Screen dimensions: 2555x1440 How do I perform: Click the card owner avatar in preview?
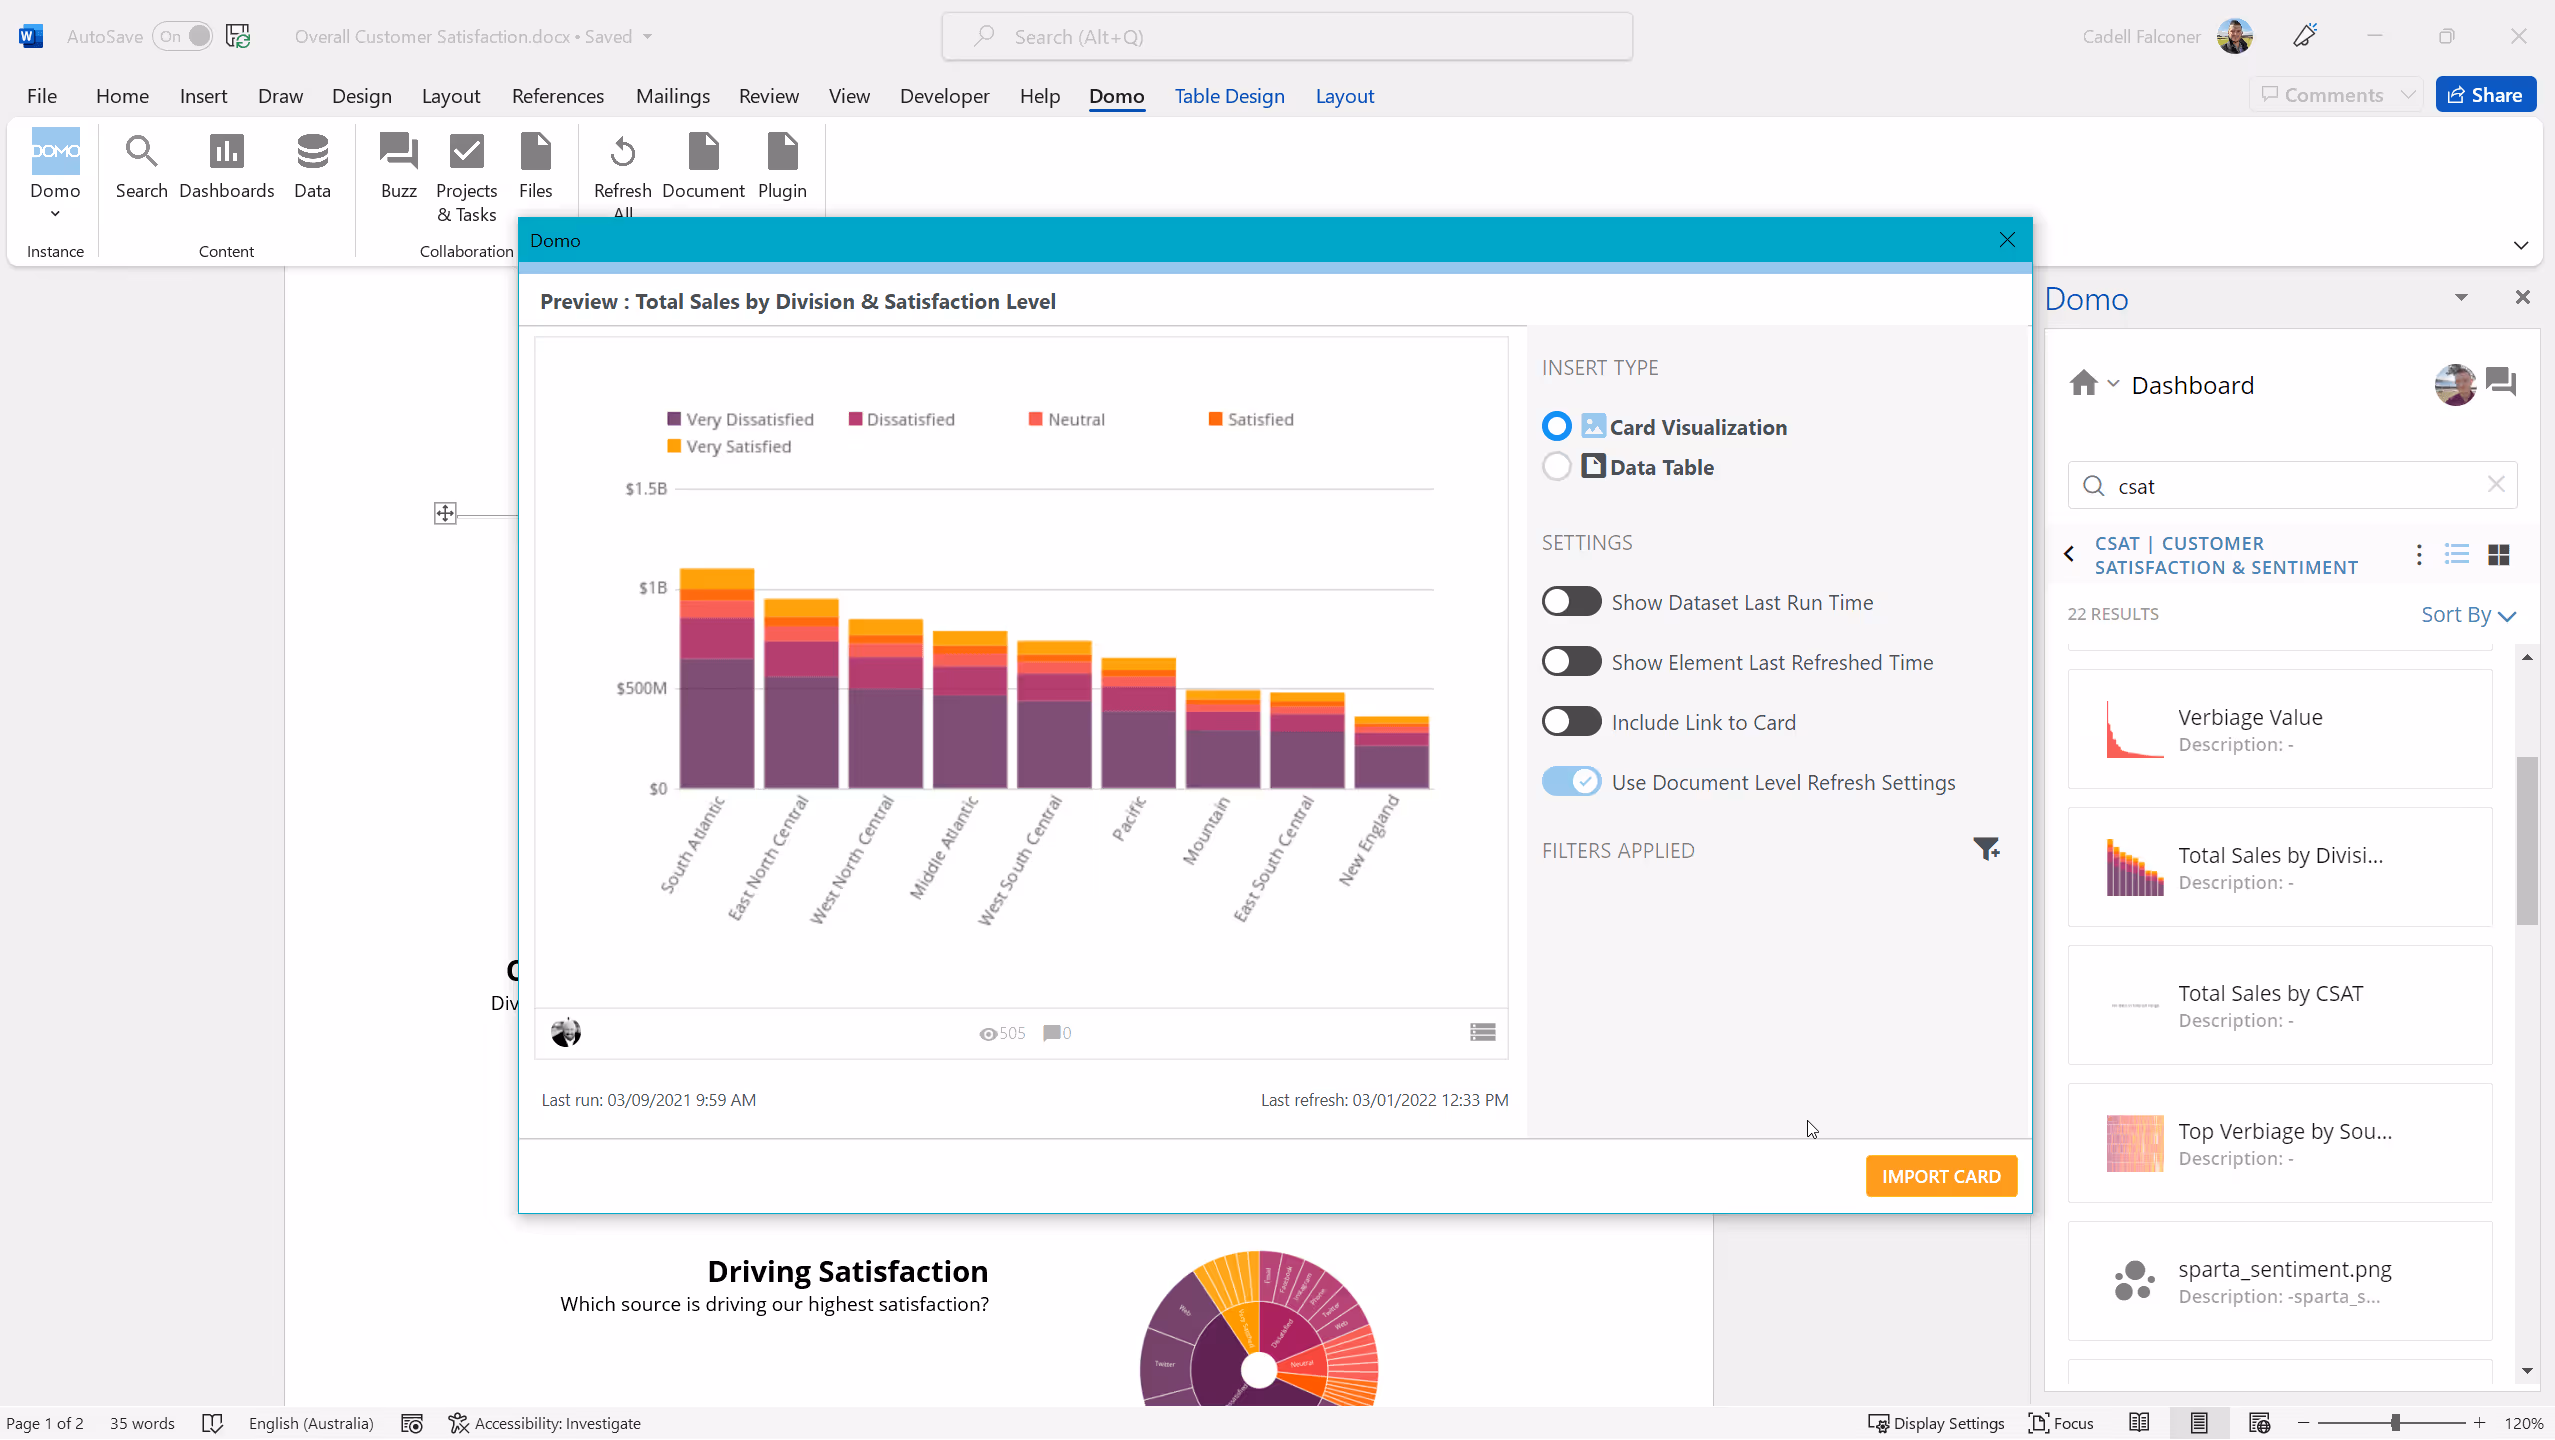tap(565, 1032)
